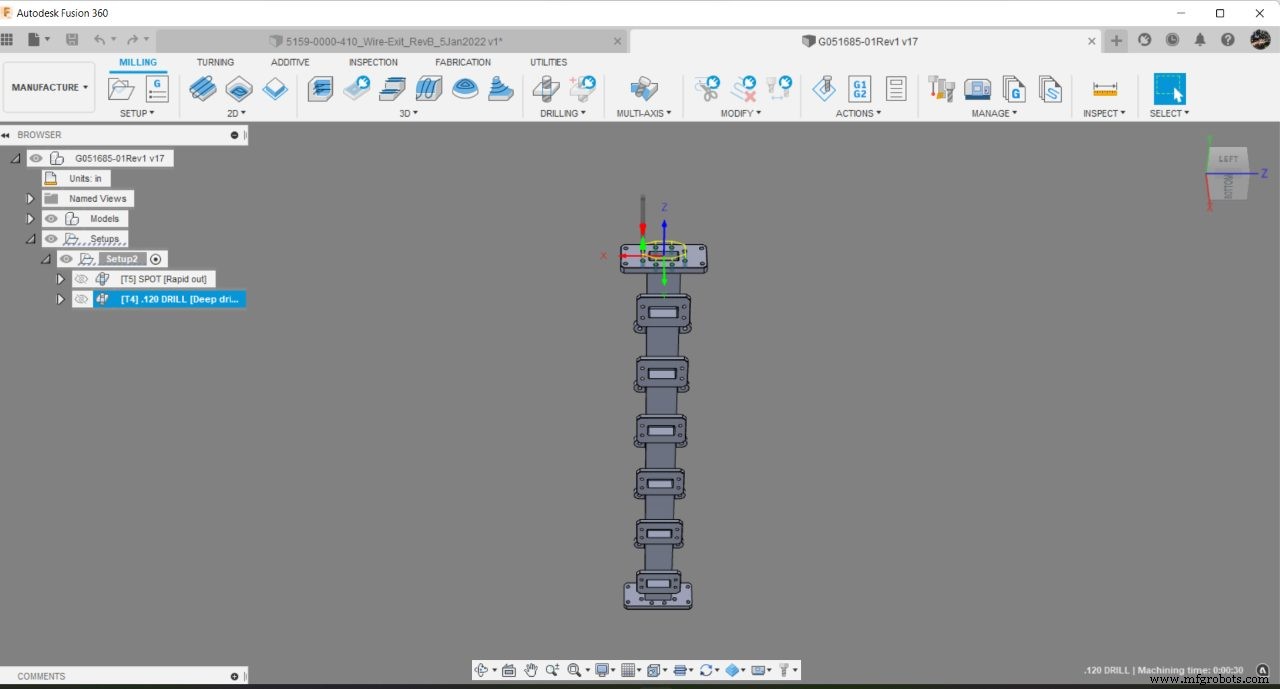Click the Orbit icon in the navigation bar
The width and height of the screenshot is (1280, 689).
point(482,670)
